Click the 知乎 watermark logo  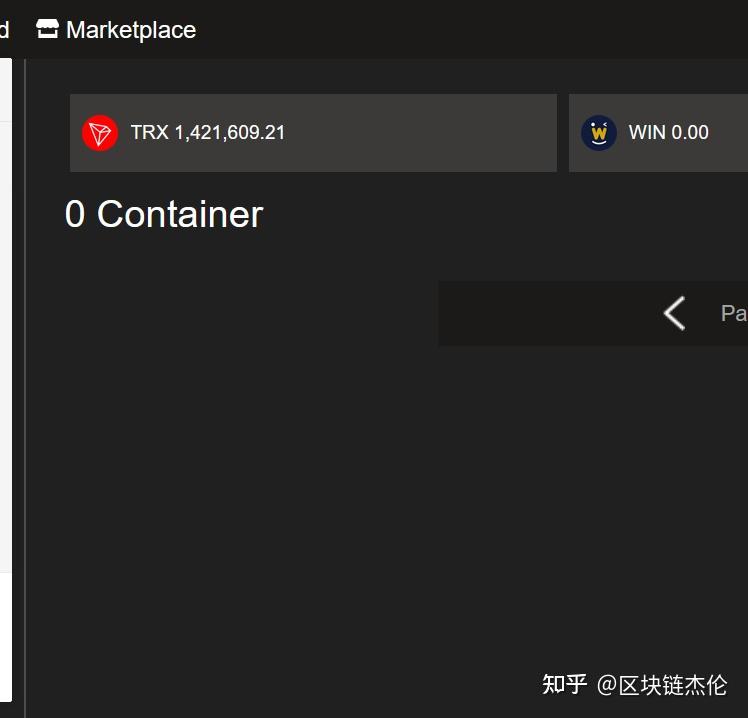click(564, 684)
